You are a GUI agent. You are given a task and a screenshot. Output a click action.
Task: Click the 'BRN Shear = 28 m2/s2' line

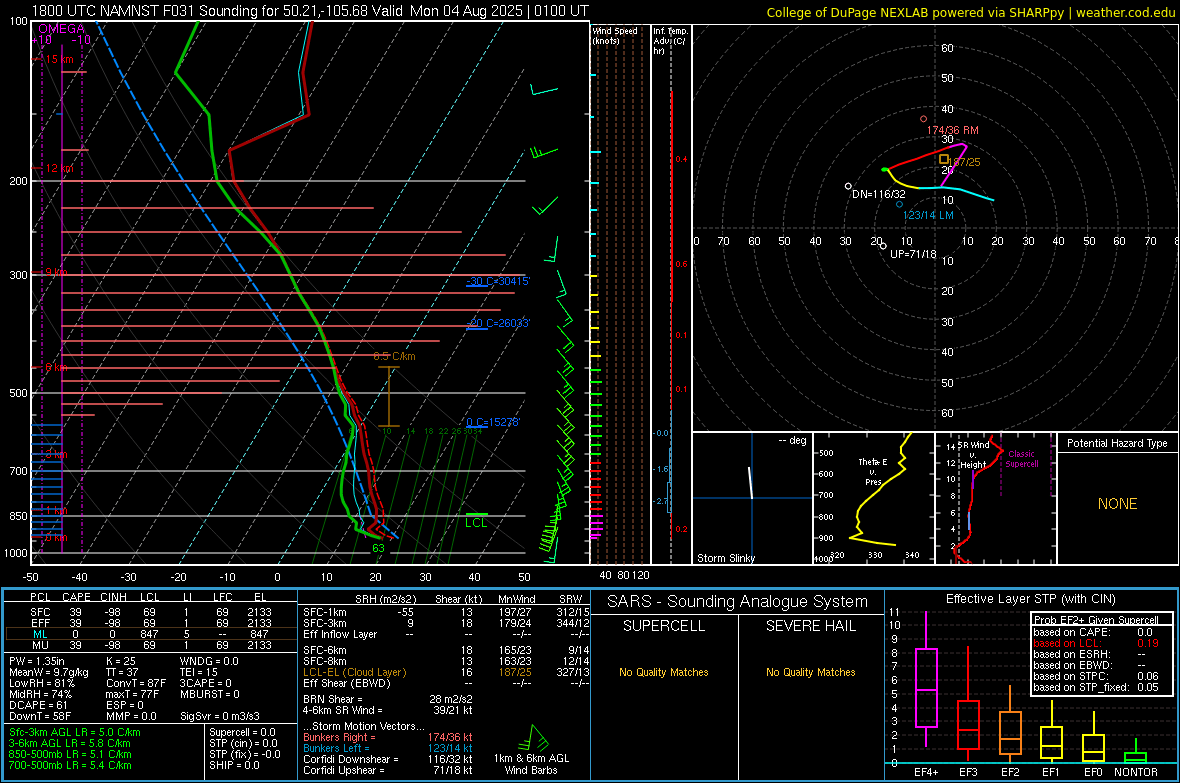[x=388, y=699]
